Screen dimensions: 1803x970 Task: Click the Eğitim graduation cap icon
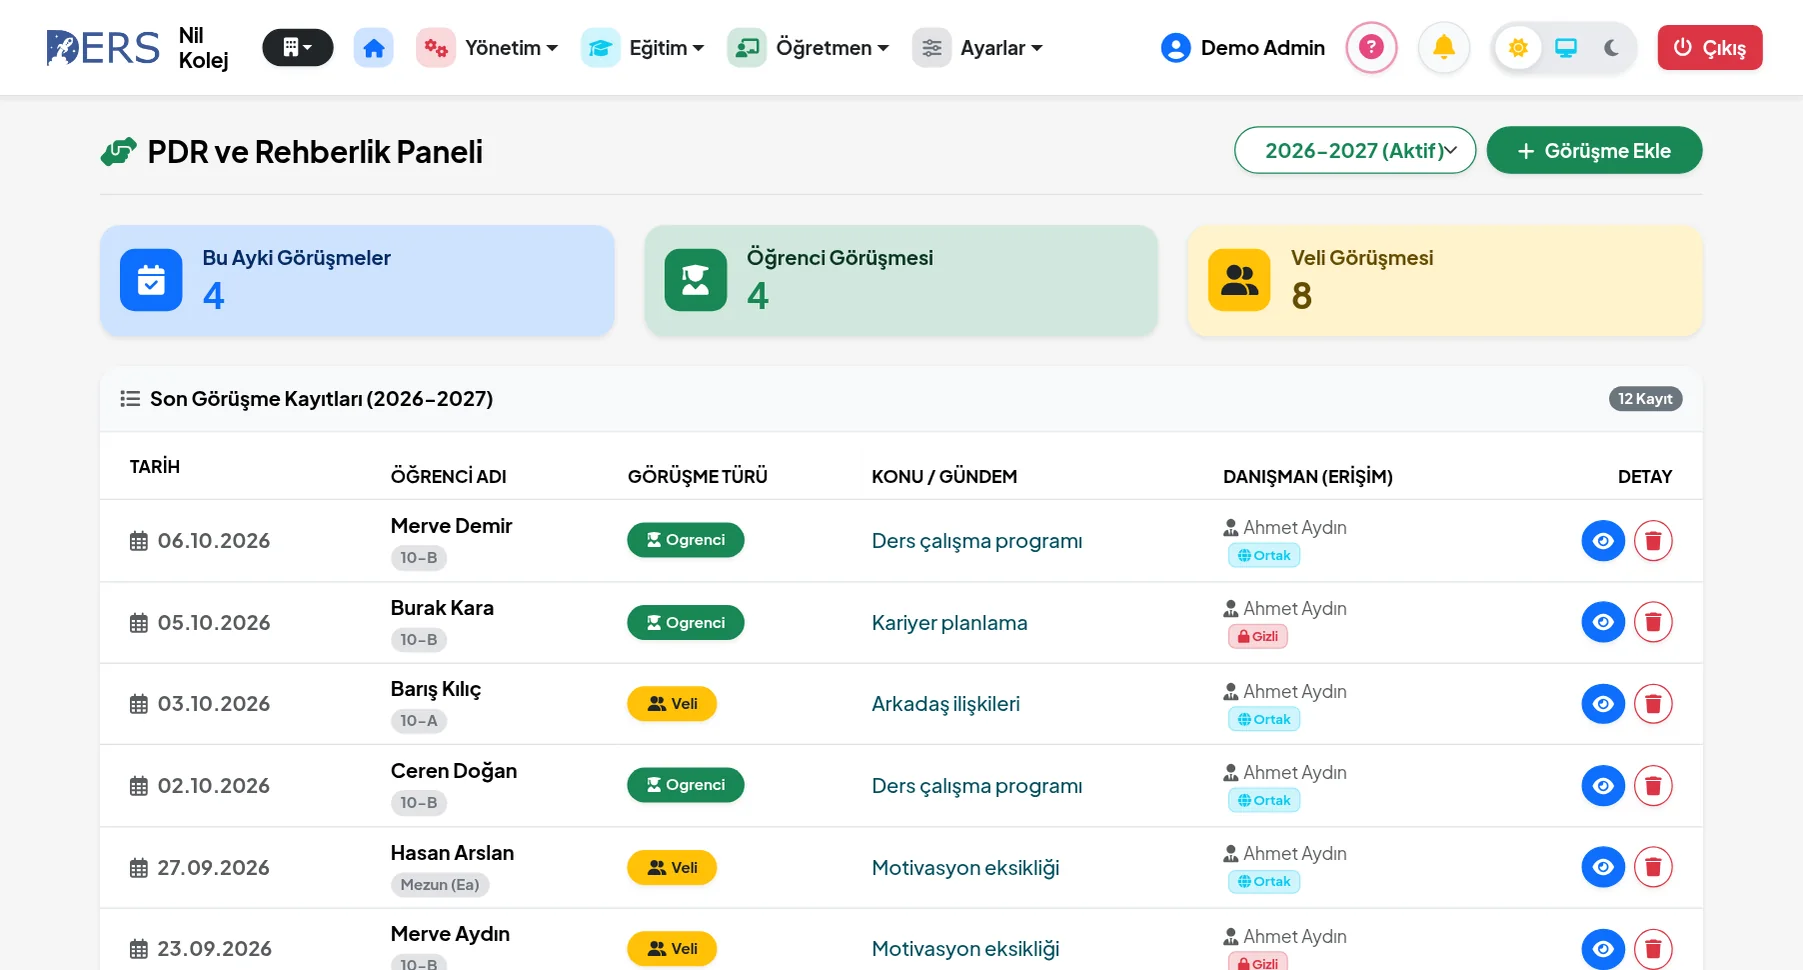600,48
